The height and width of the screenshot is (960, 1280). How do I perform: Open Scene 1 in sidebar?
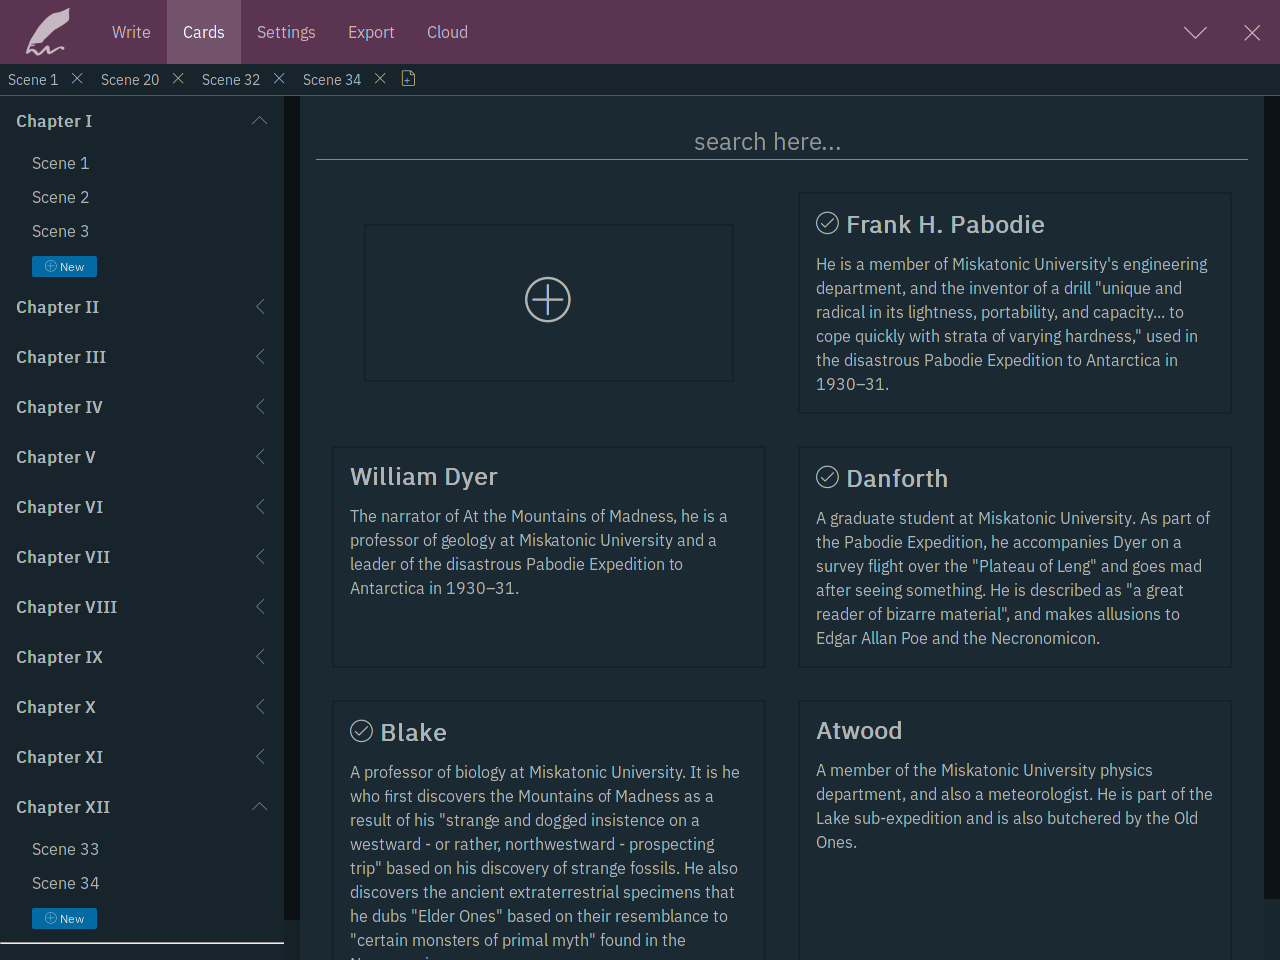click(x=60, y=163)
